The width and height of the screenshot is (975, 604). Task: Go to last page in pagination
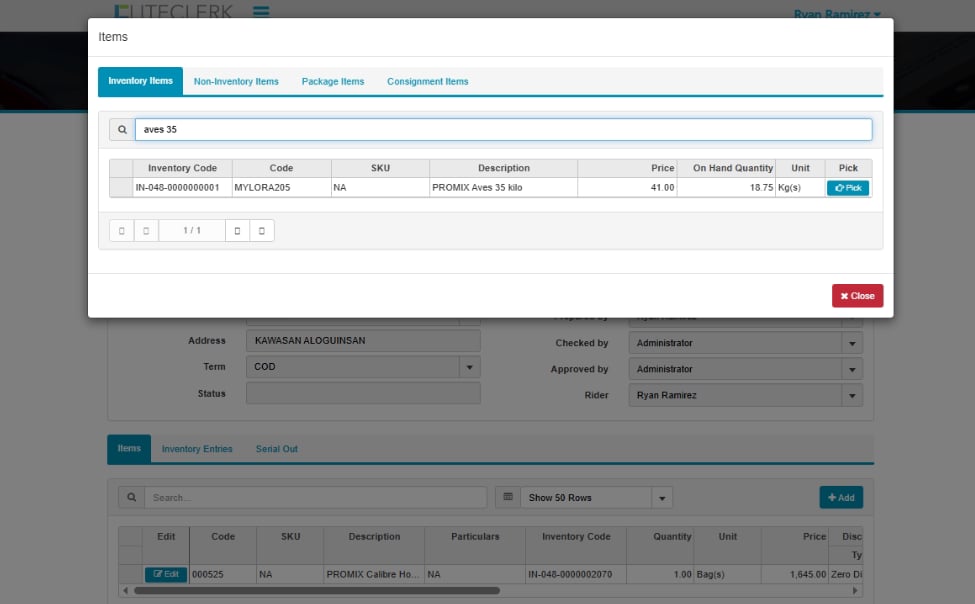coord(262,231)
